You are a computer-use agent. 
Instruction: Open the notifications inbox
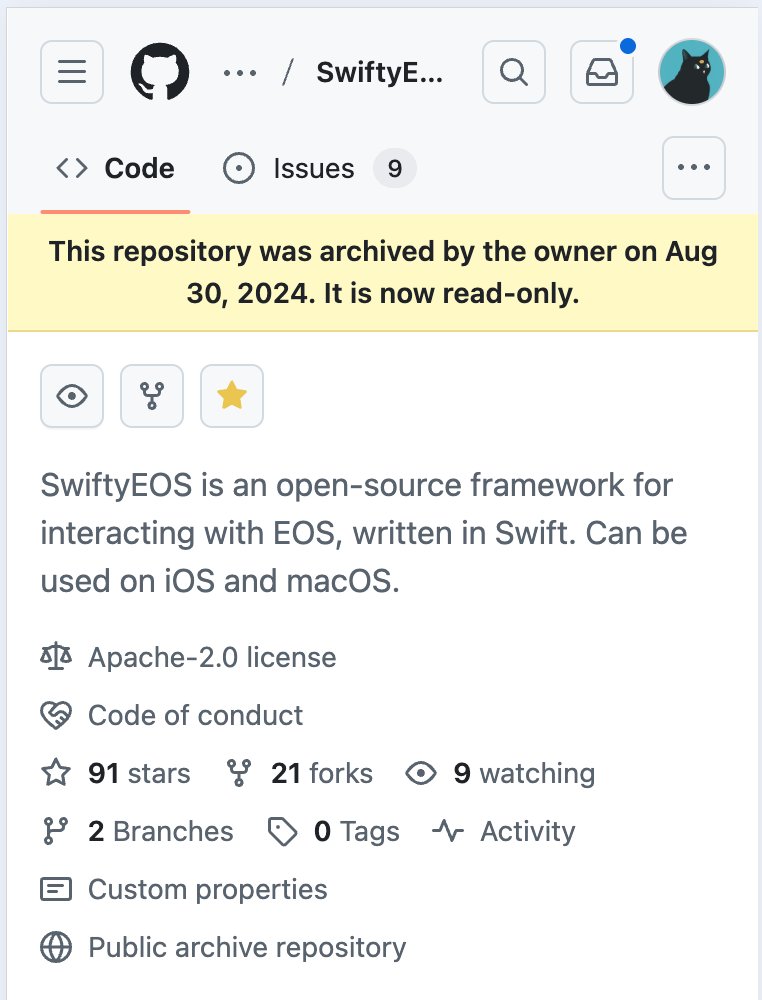click(x=602, y=72)
